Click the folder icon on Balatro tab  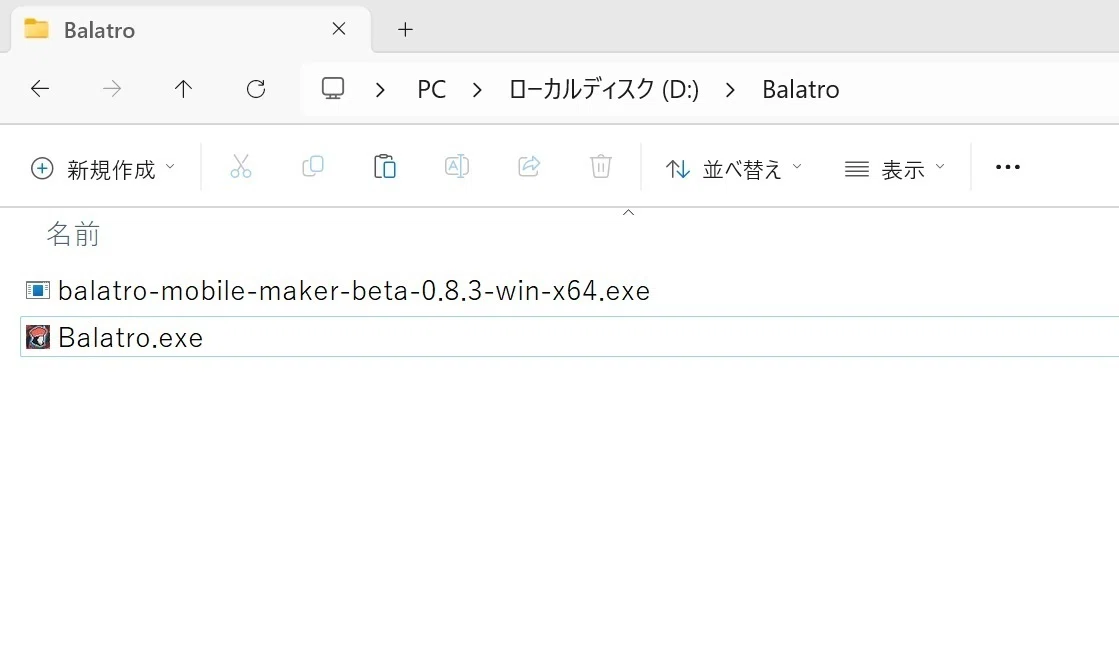click(36, 29)
